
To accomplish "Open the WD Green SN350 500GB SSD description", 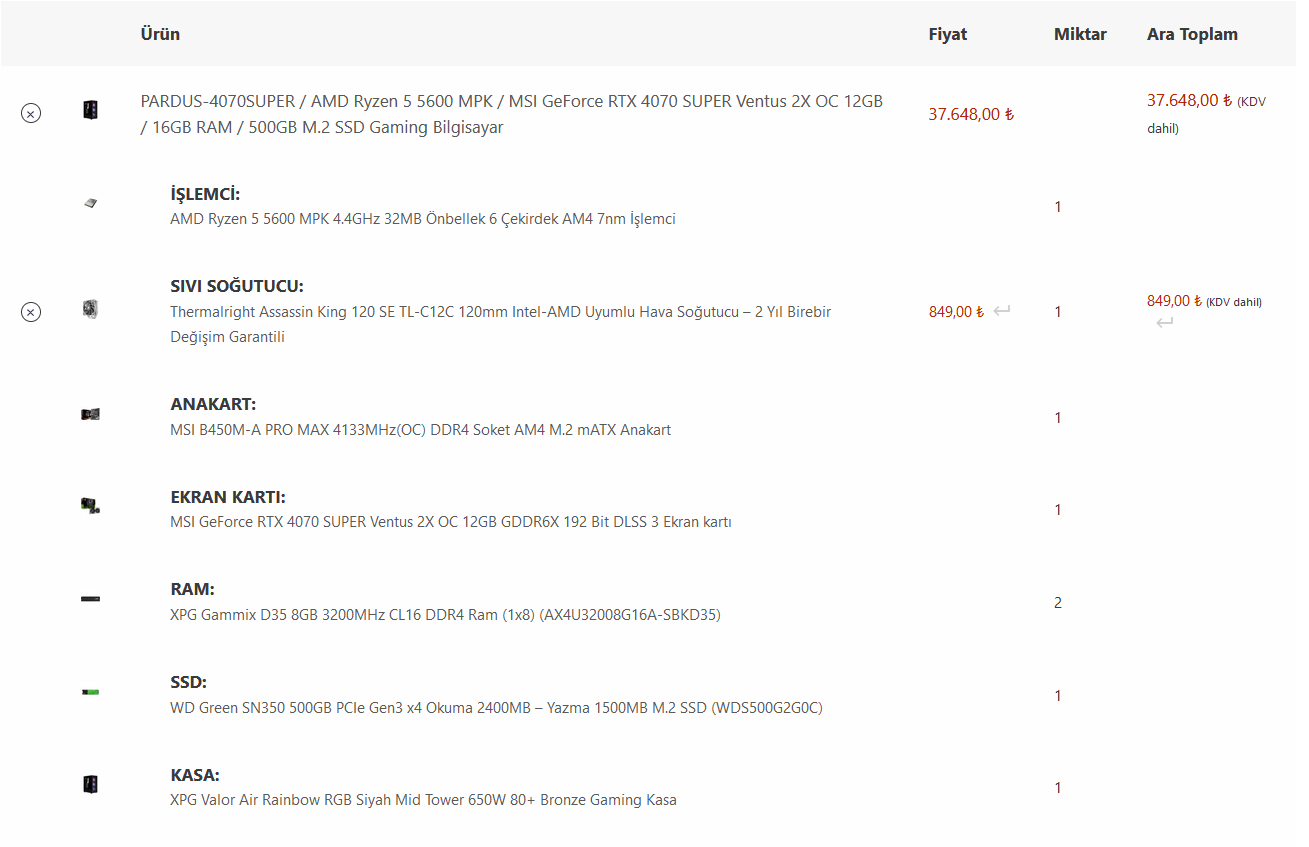I will (x=496, y=708).
